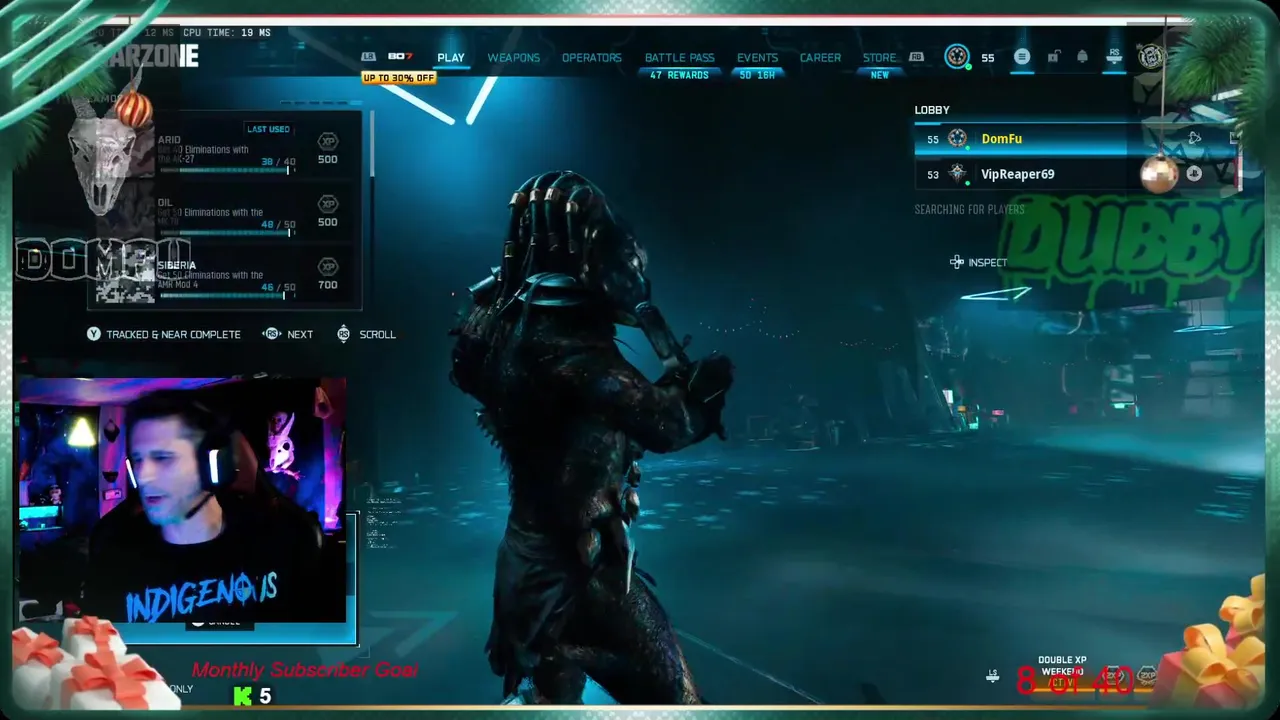Select DomFu in the lobby list
The width and height of the screenshot is (1280, 720).
[x=1076, y=139]
